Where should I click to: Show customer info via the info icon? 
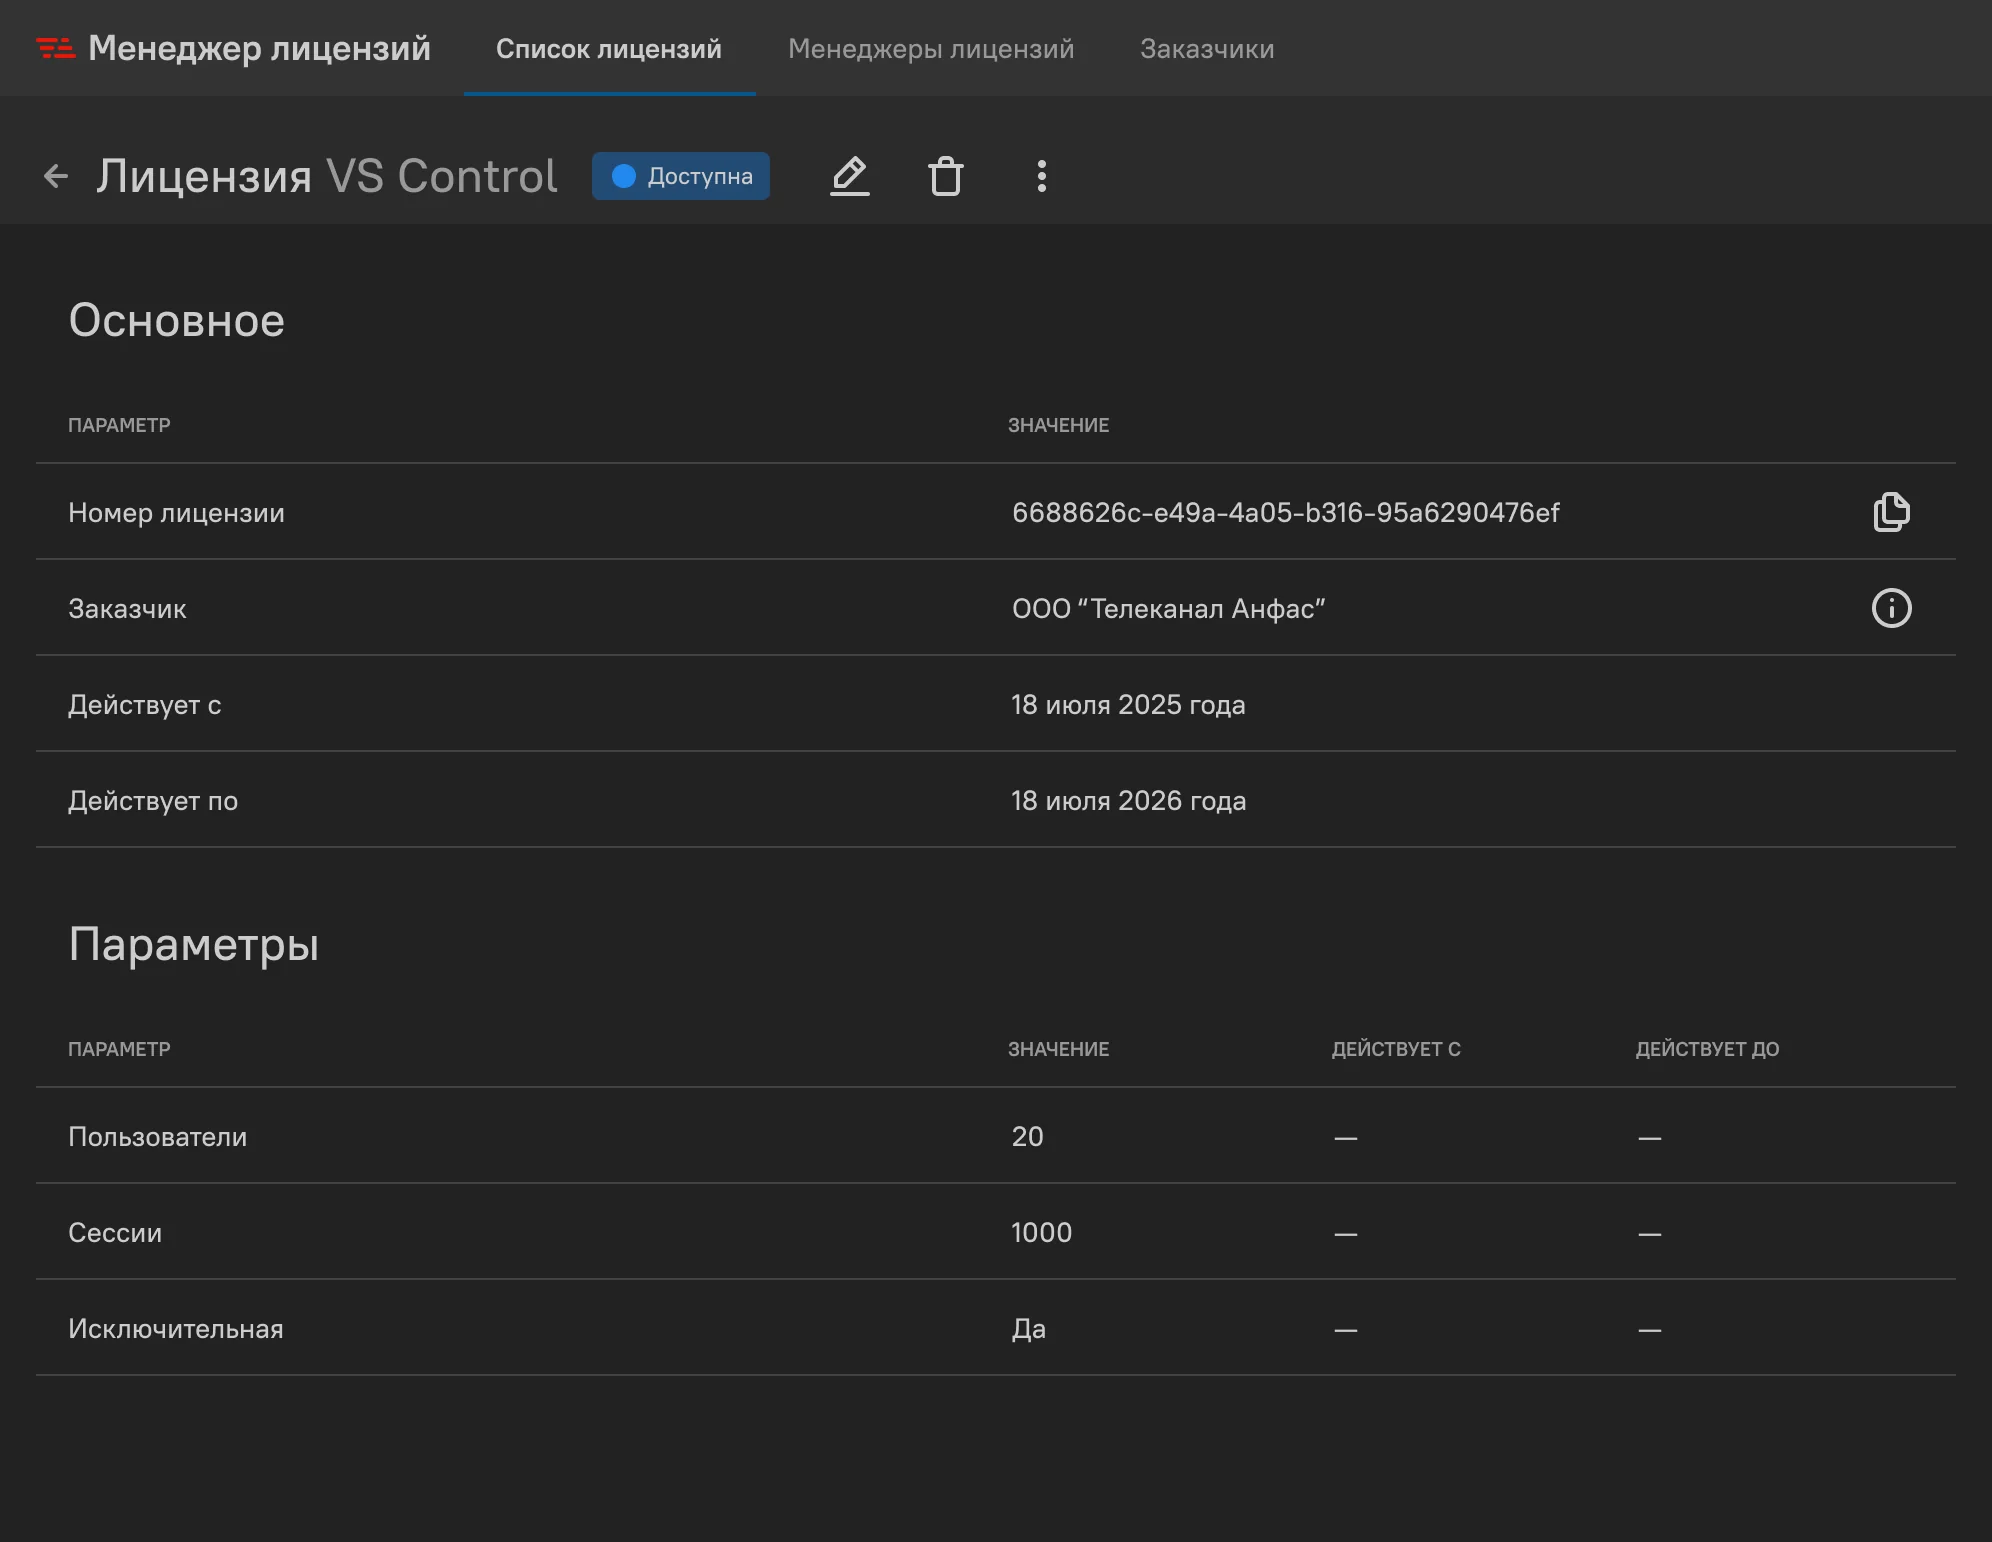(1891, 608)
